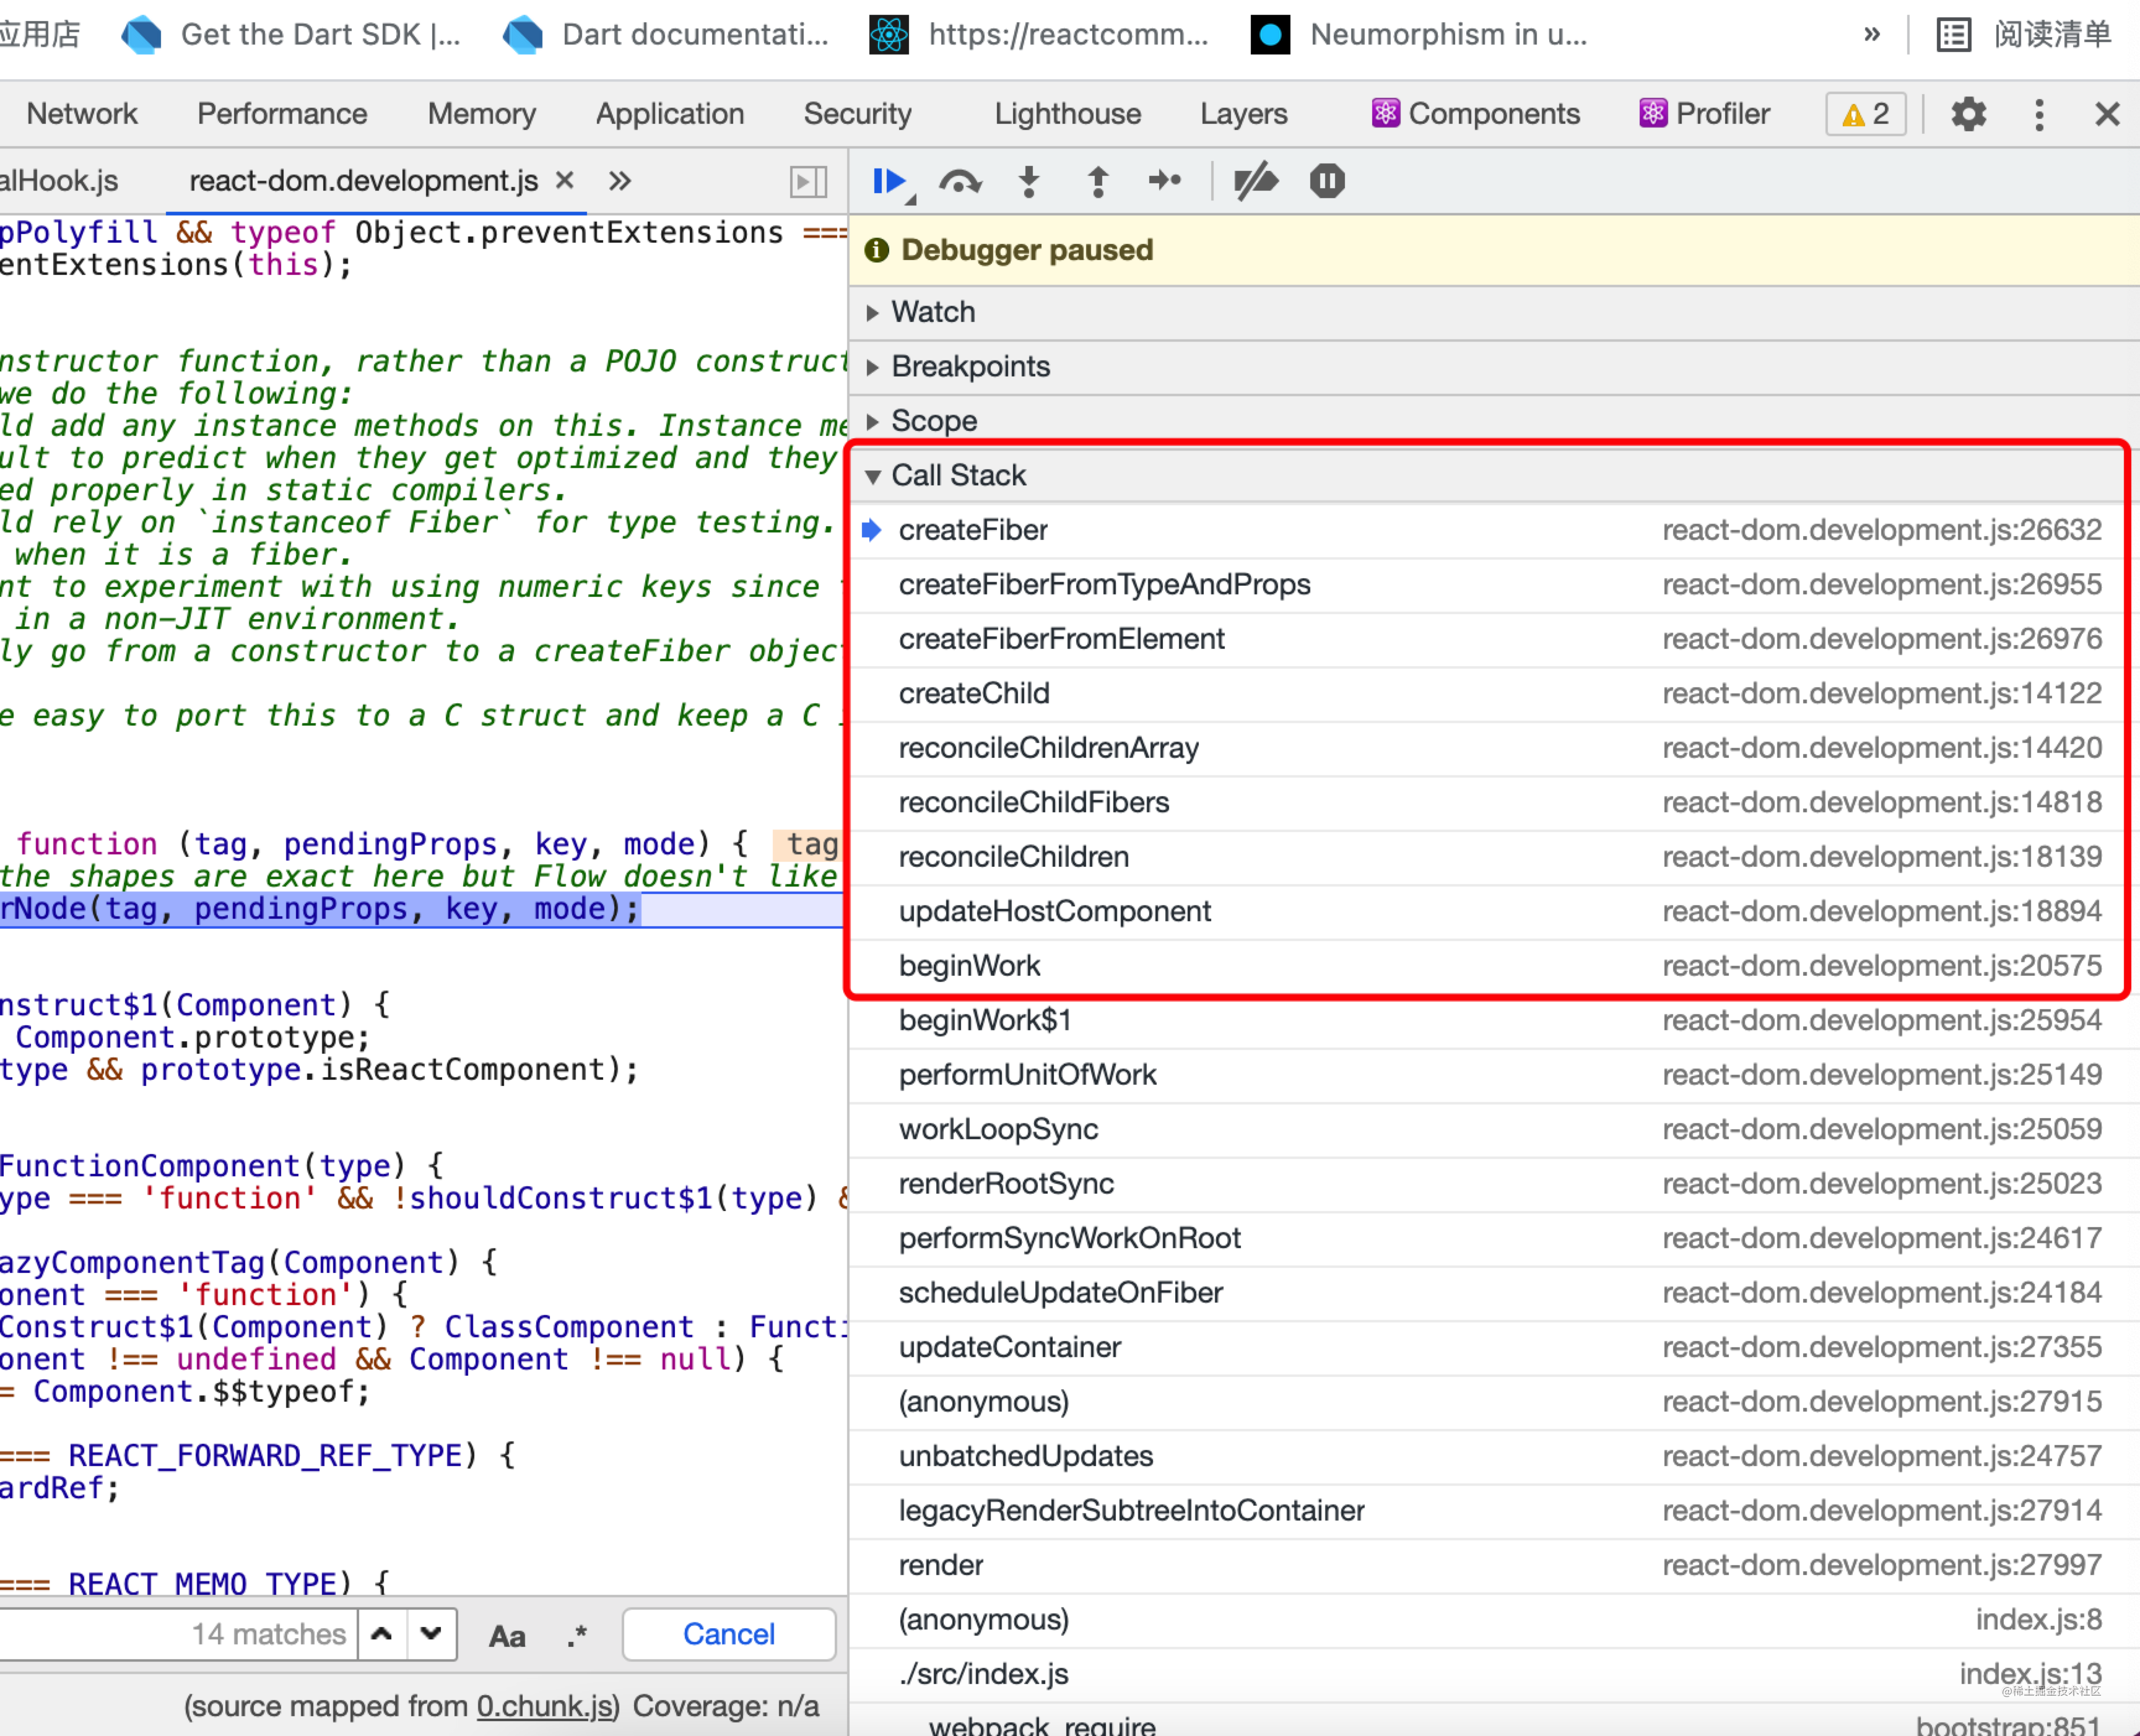Viewport: 2140px width, 1736px height.
Task: Expand the Scope section
Action: (1494, 421)
